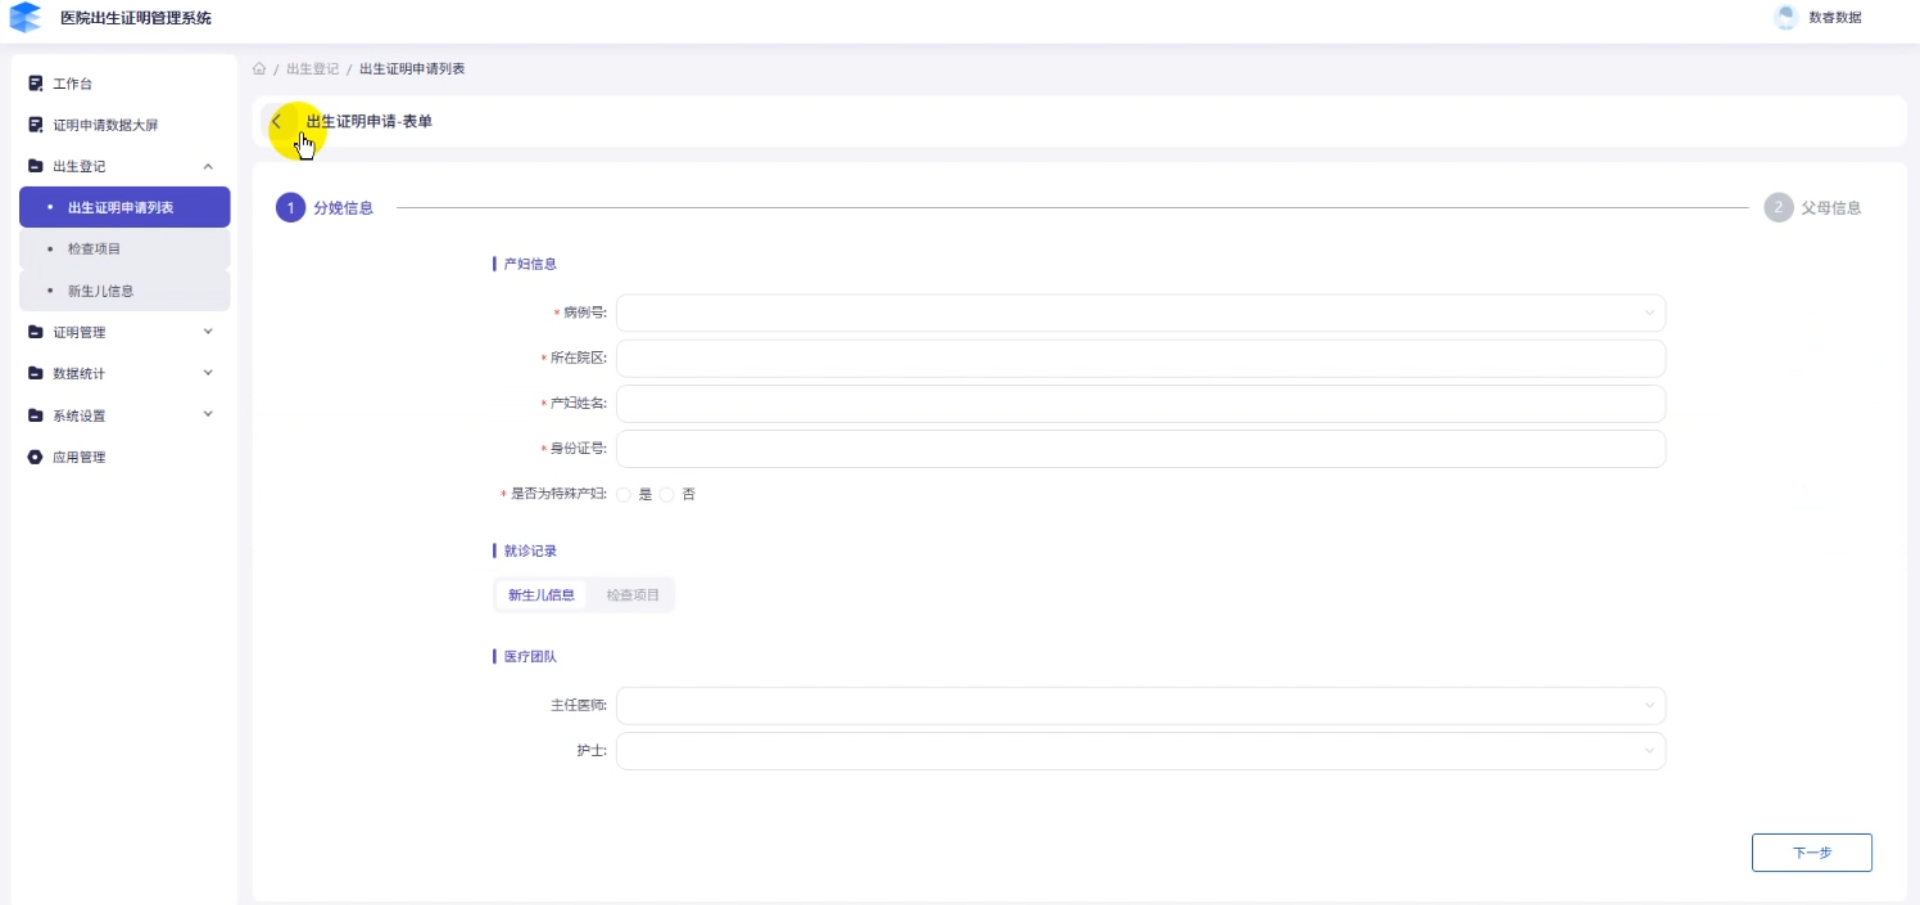Open the user avatar icon

[x=1786, y=17]
